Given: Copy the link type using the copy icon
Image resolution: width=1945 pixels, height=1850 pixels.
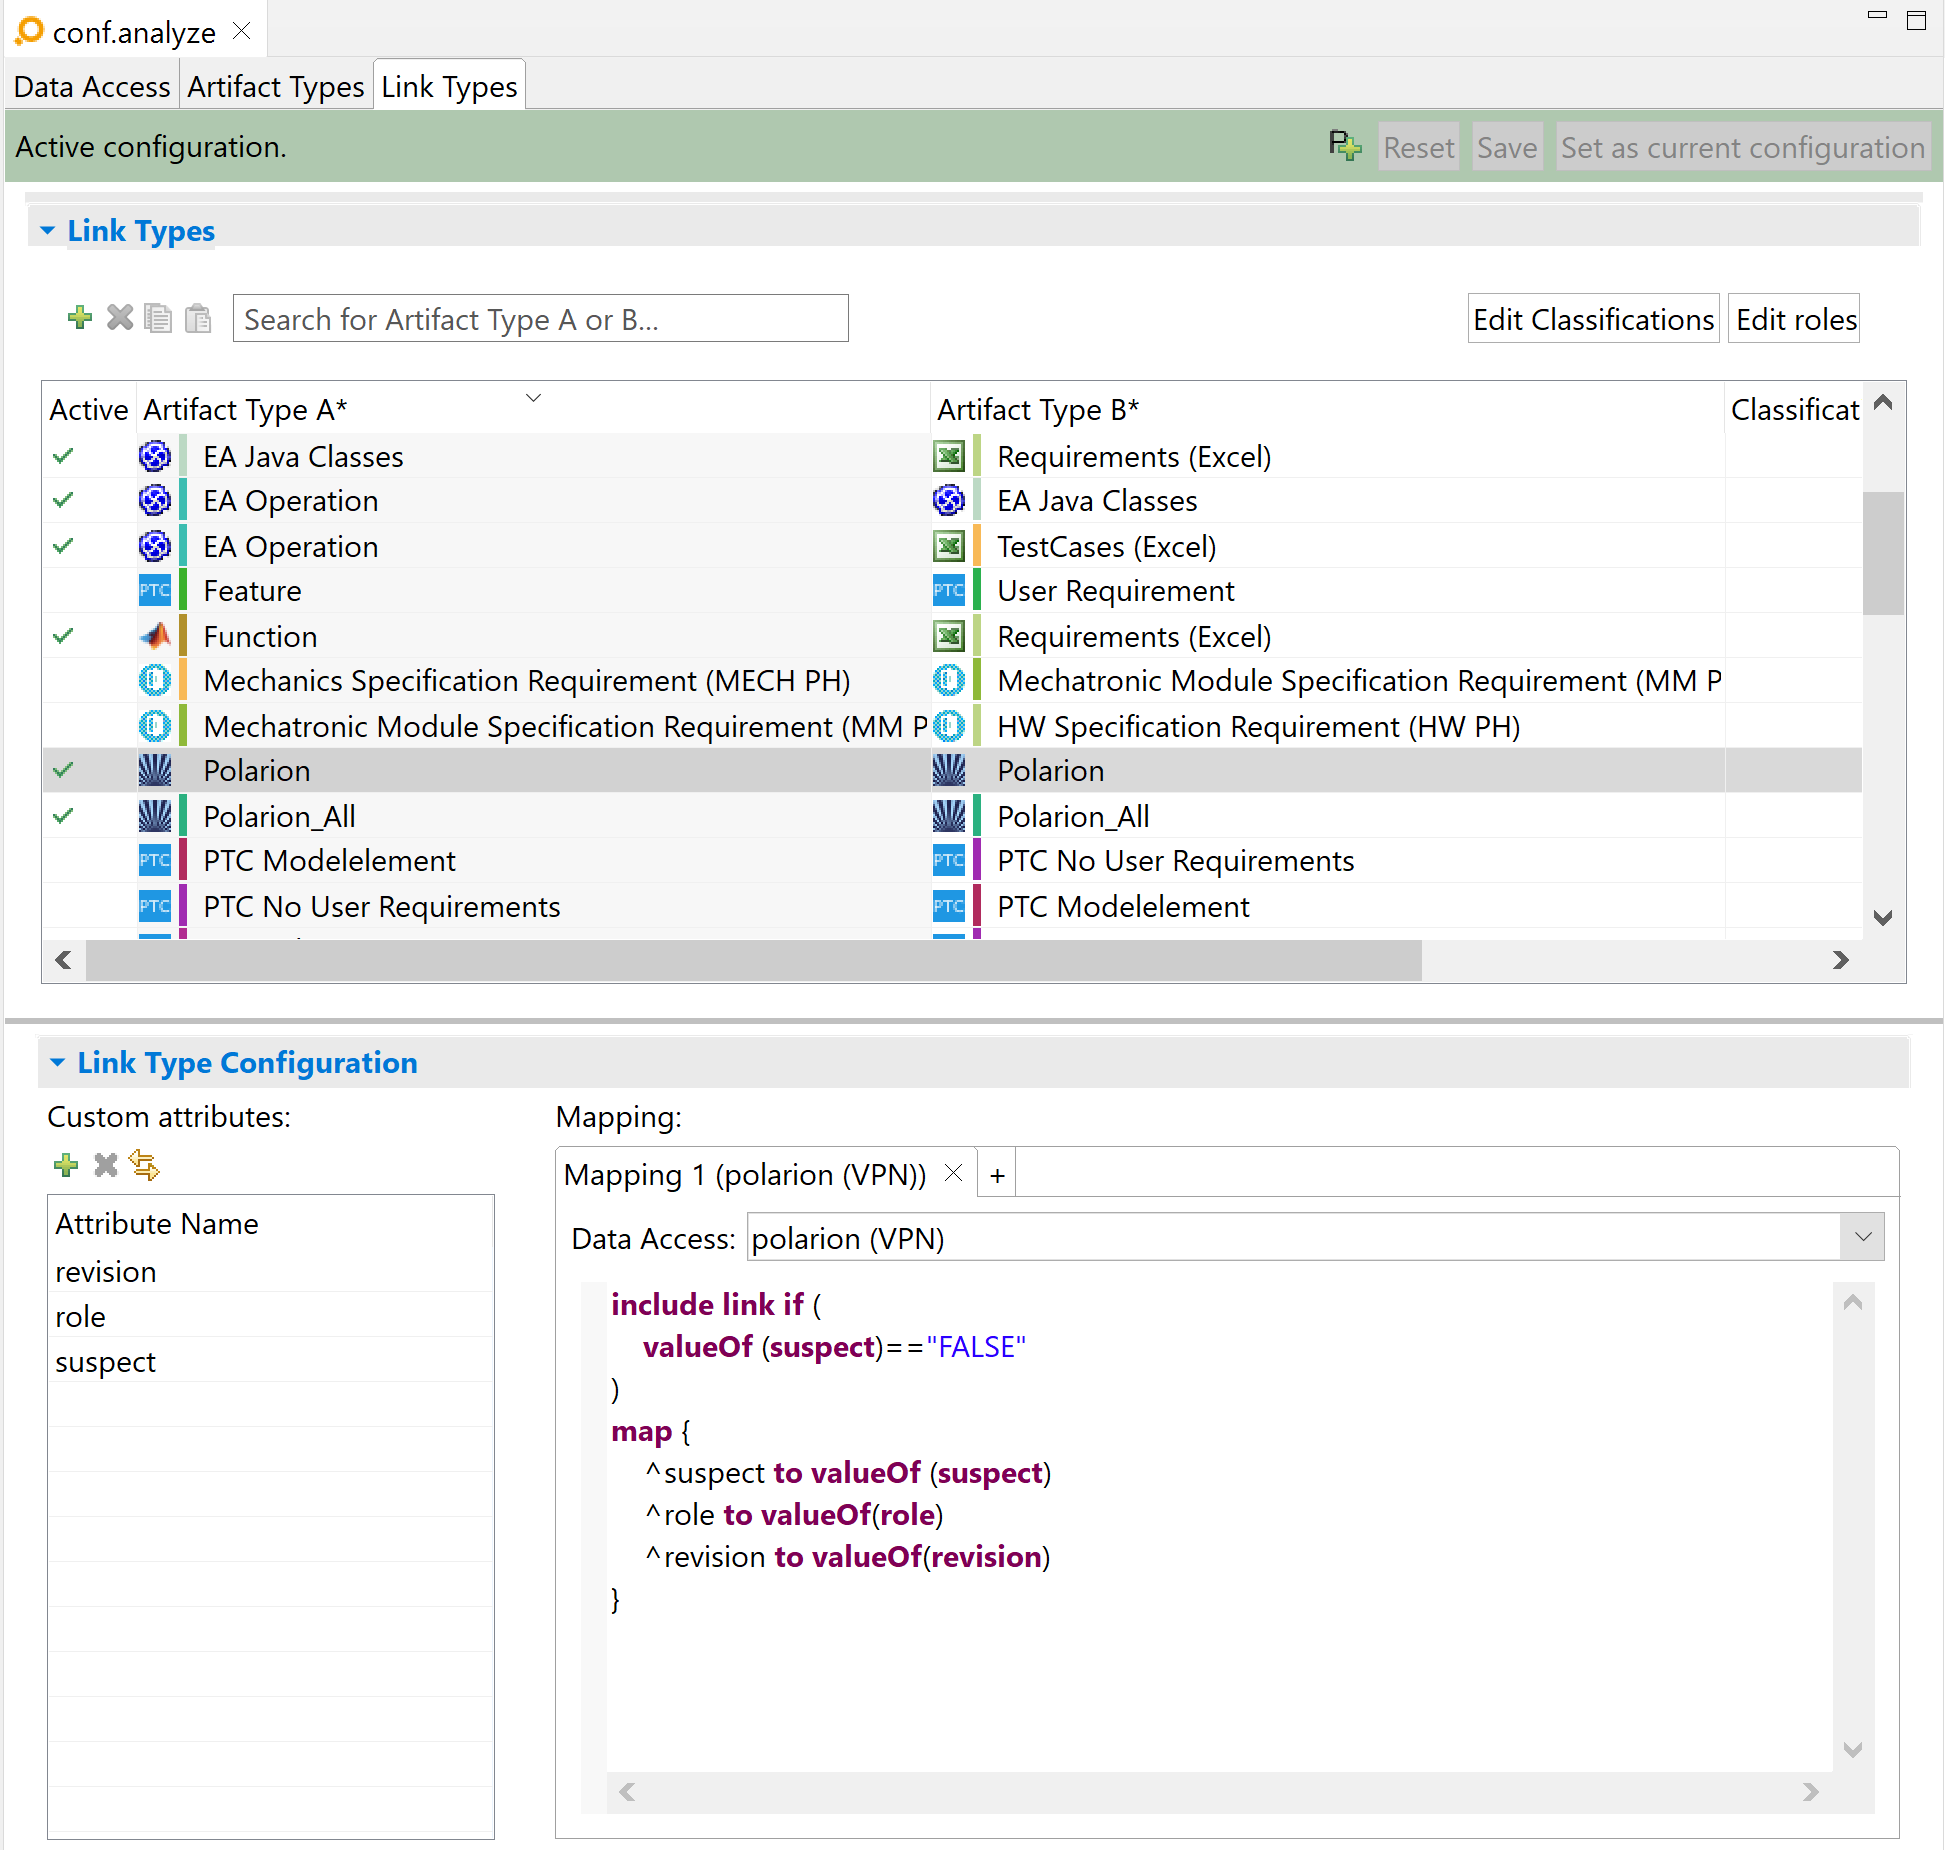Looking at the screenshot, I should 158,318.
